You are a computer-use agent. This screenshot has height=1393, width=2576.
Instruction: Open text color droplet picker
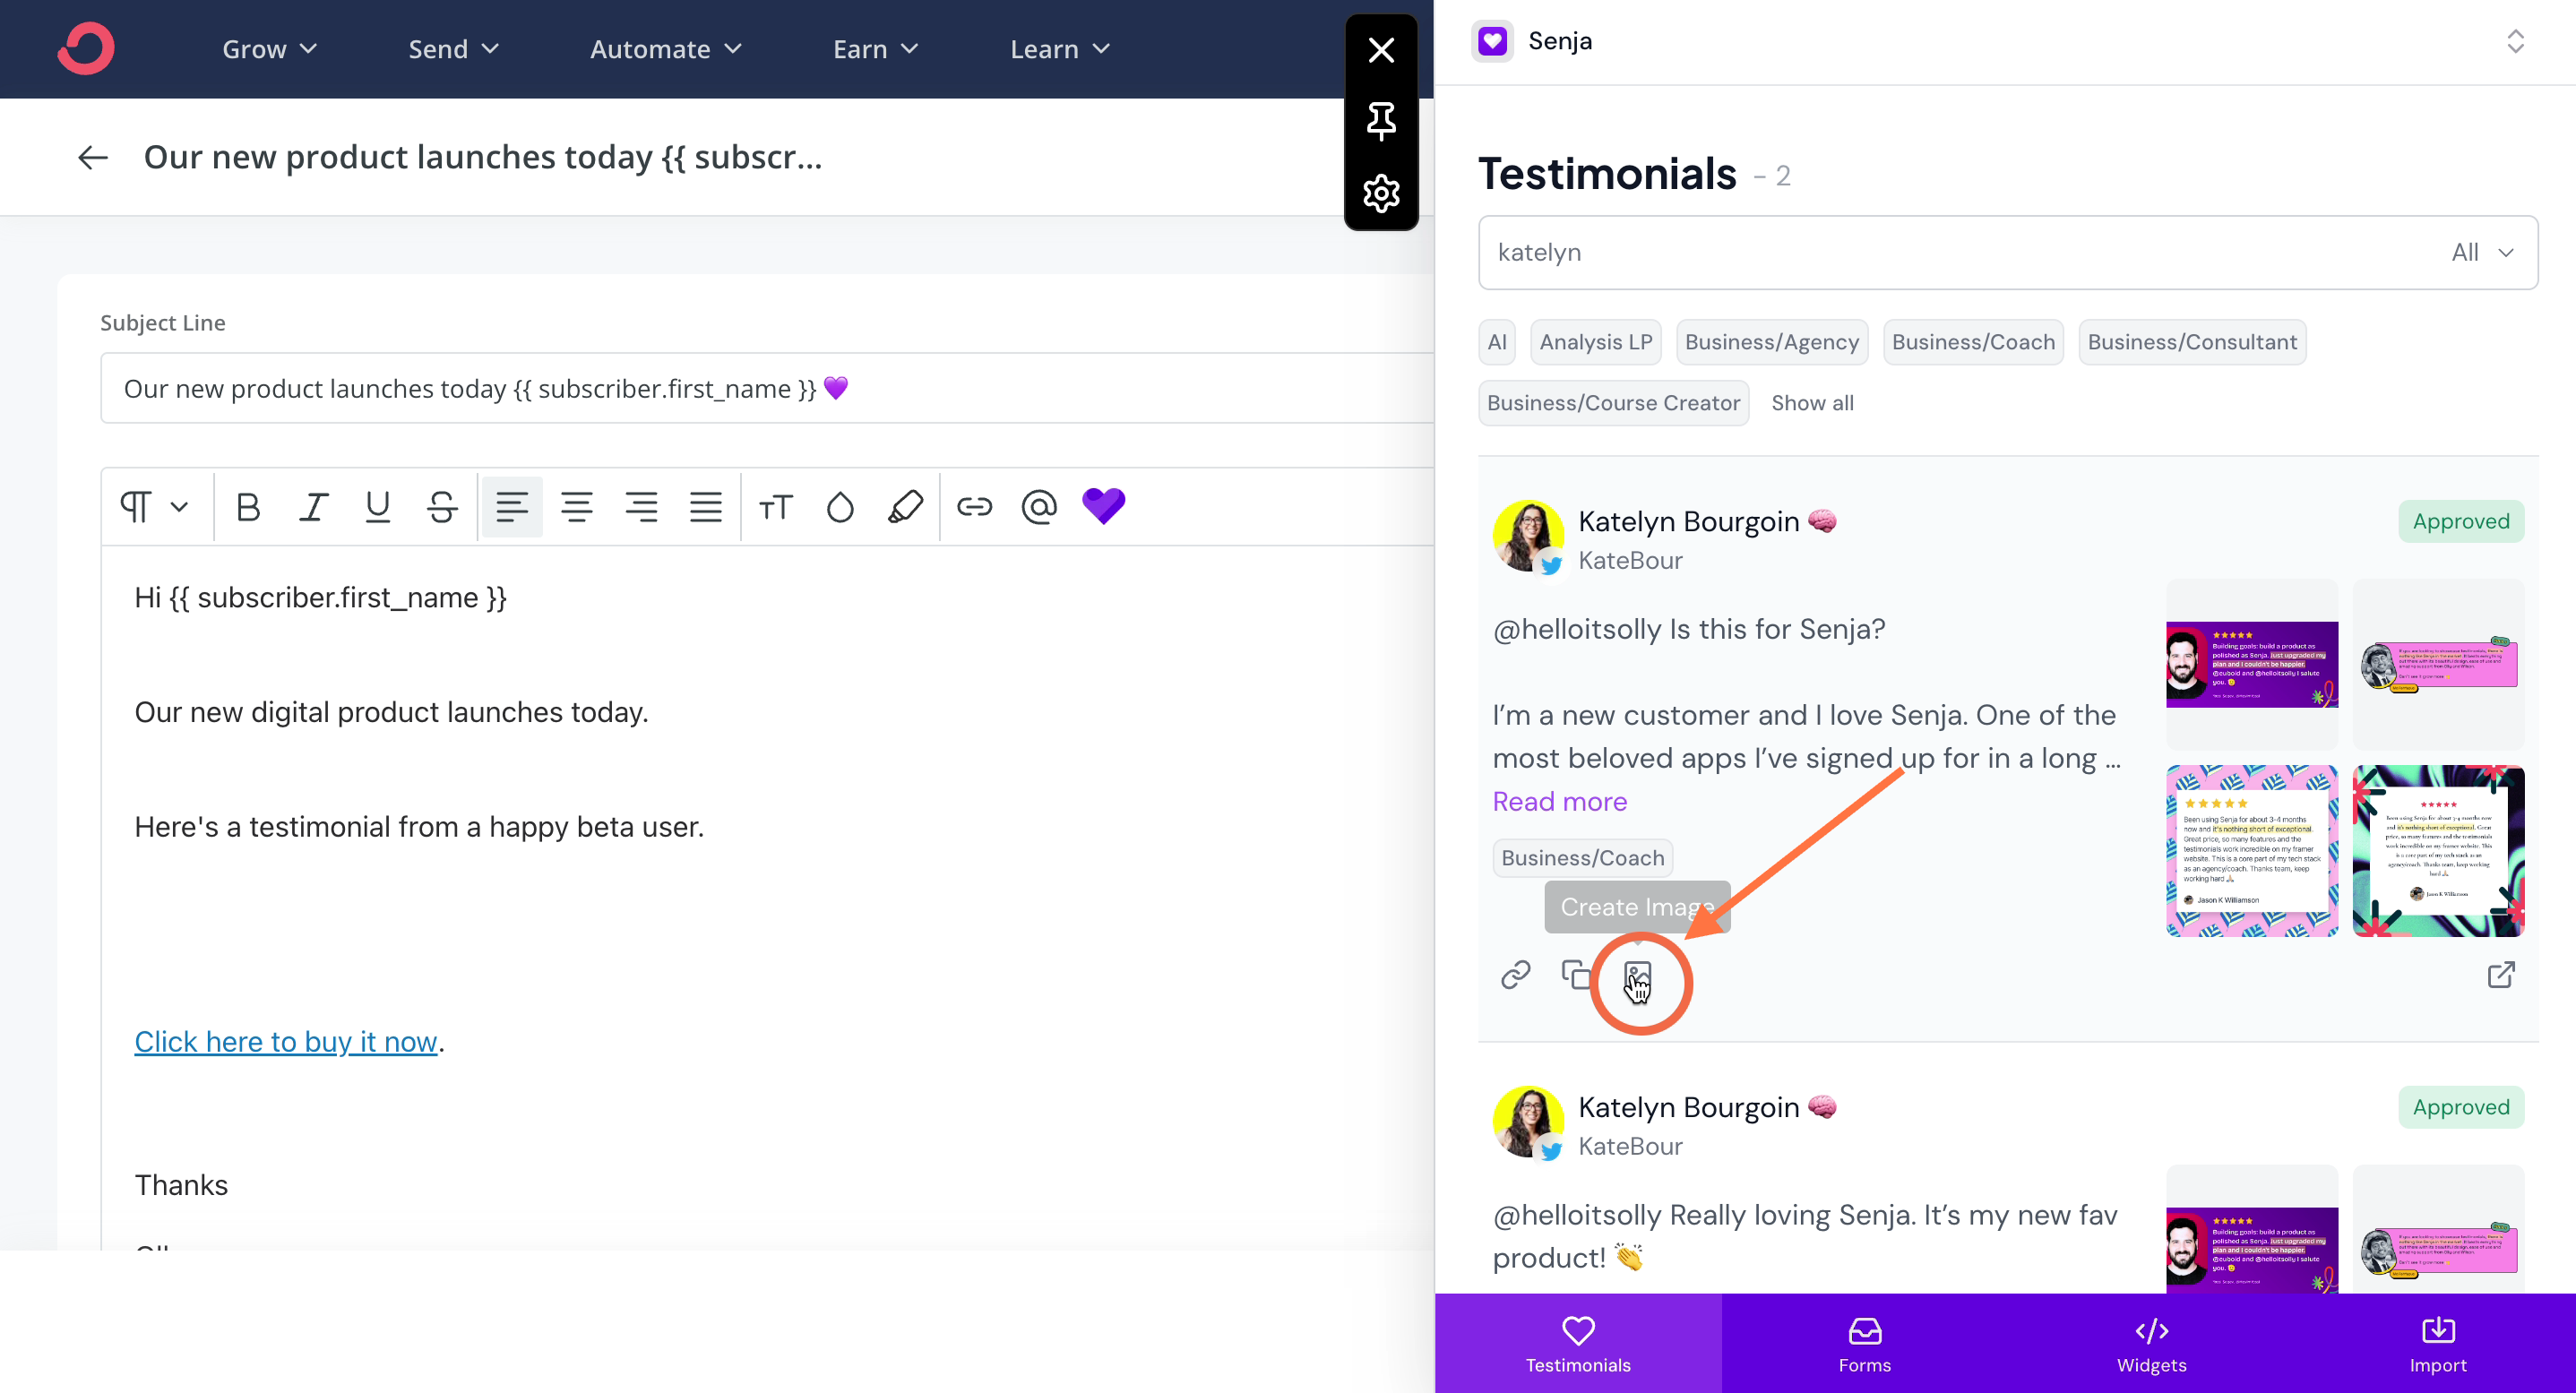click(840, 507)
